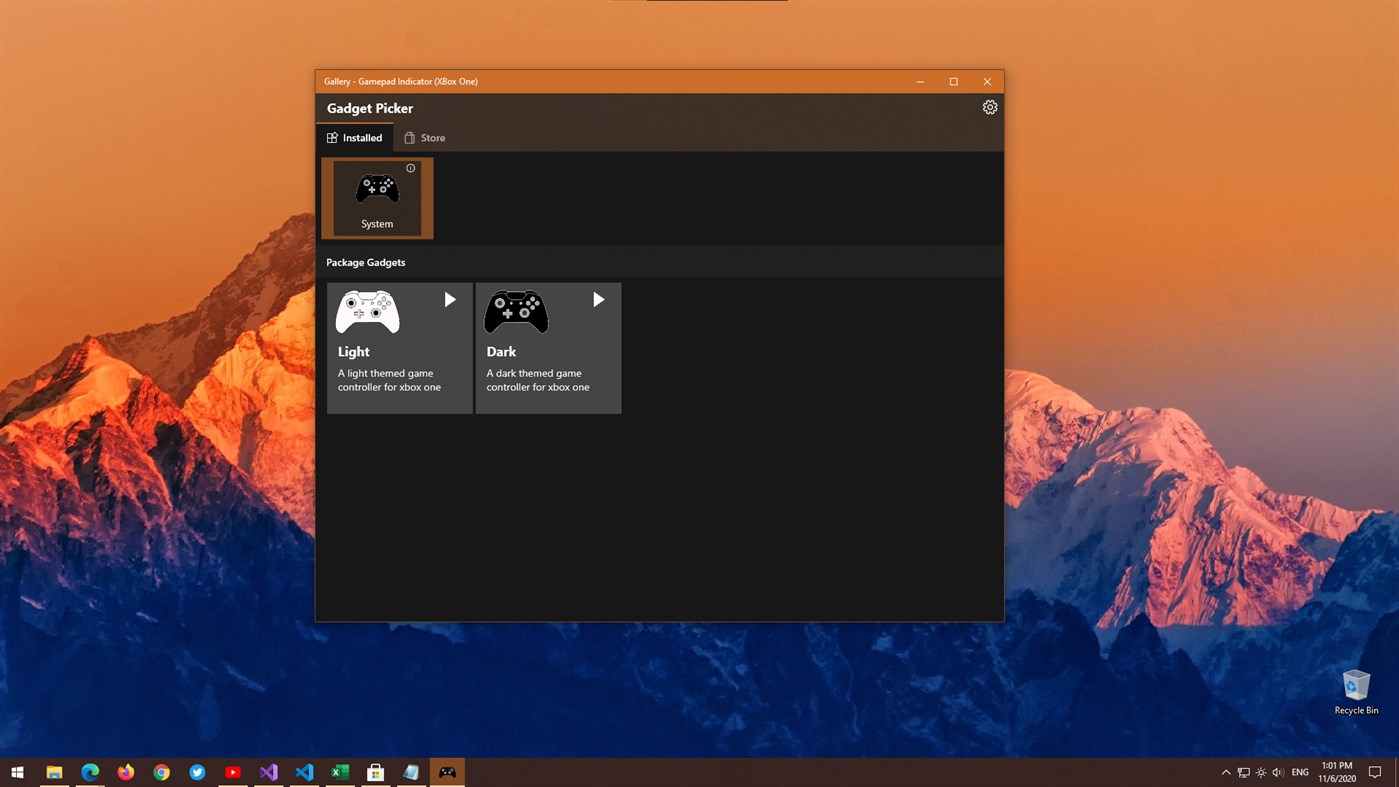Run the Dark gadget via its play button

598,299
